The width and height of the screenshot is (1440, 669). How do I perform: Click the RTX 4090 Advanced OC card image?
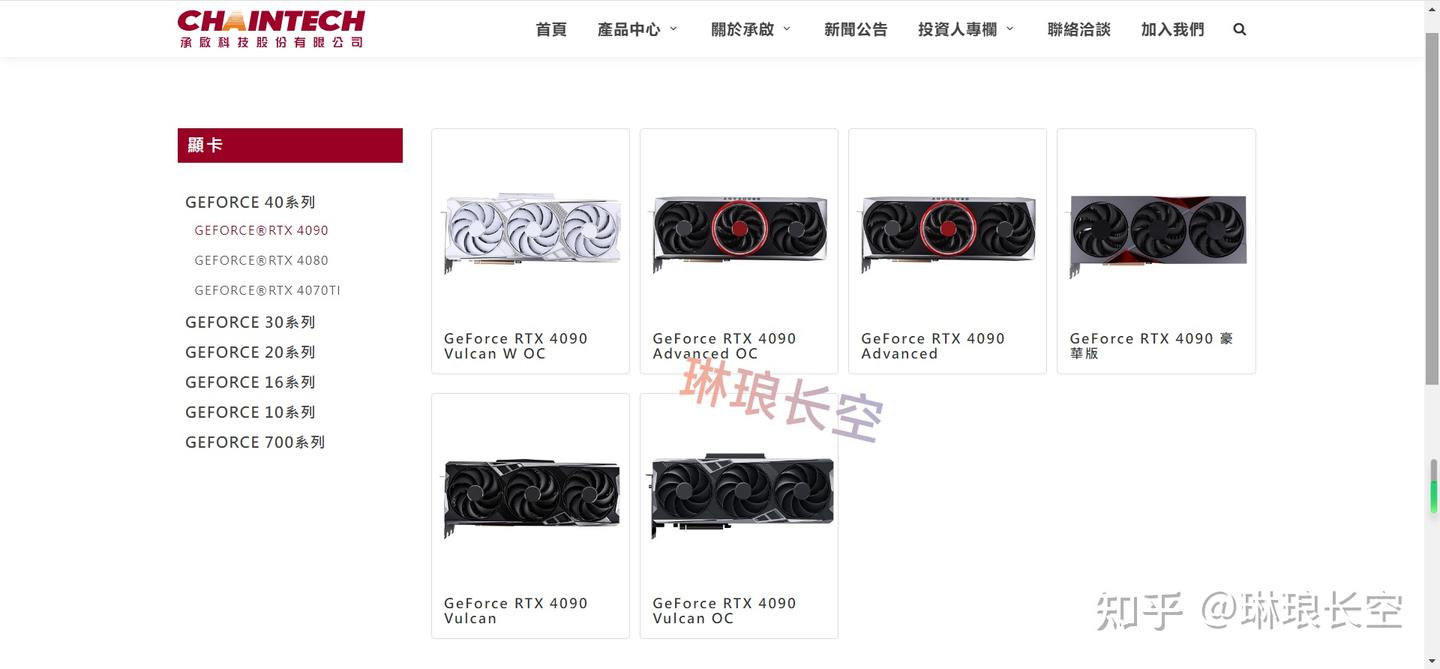click(739, 232)
